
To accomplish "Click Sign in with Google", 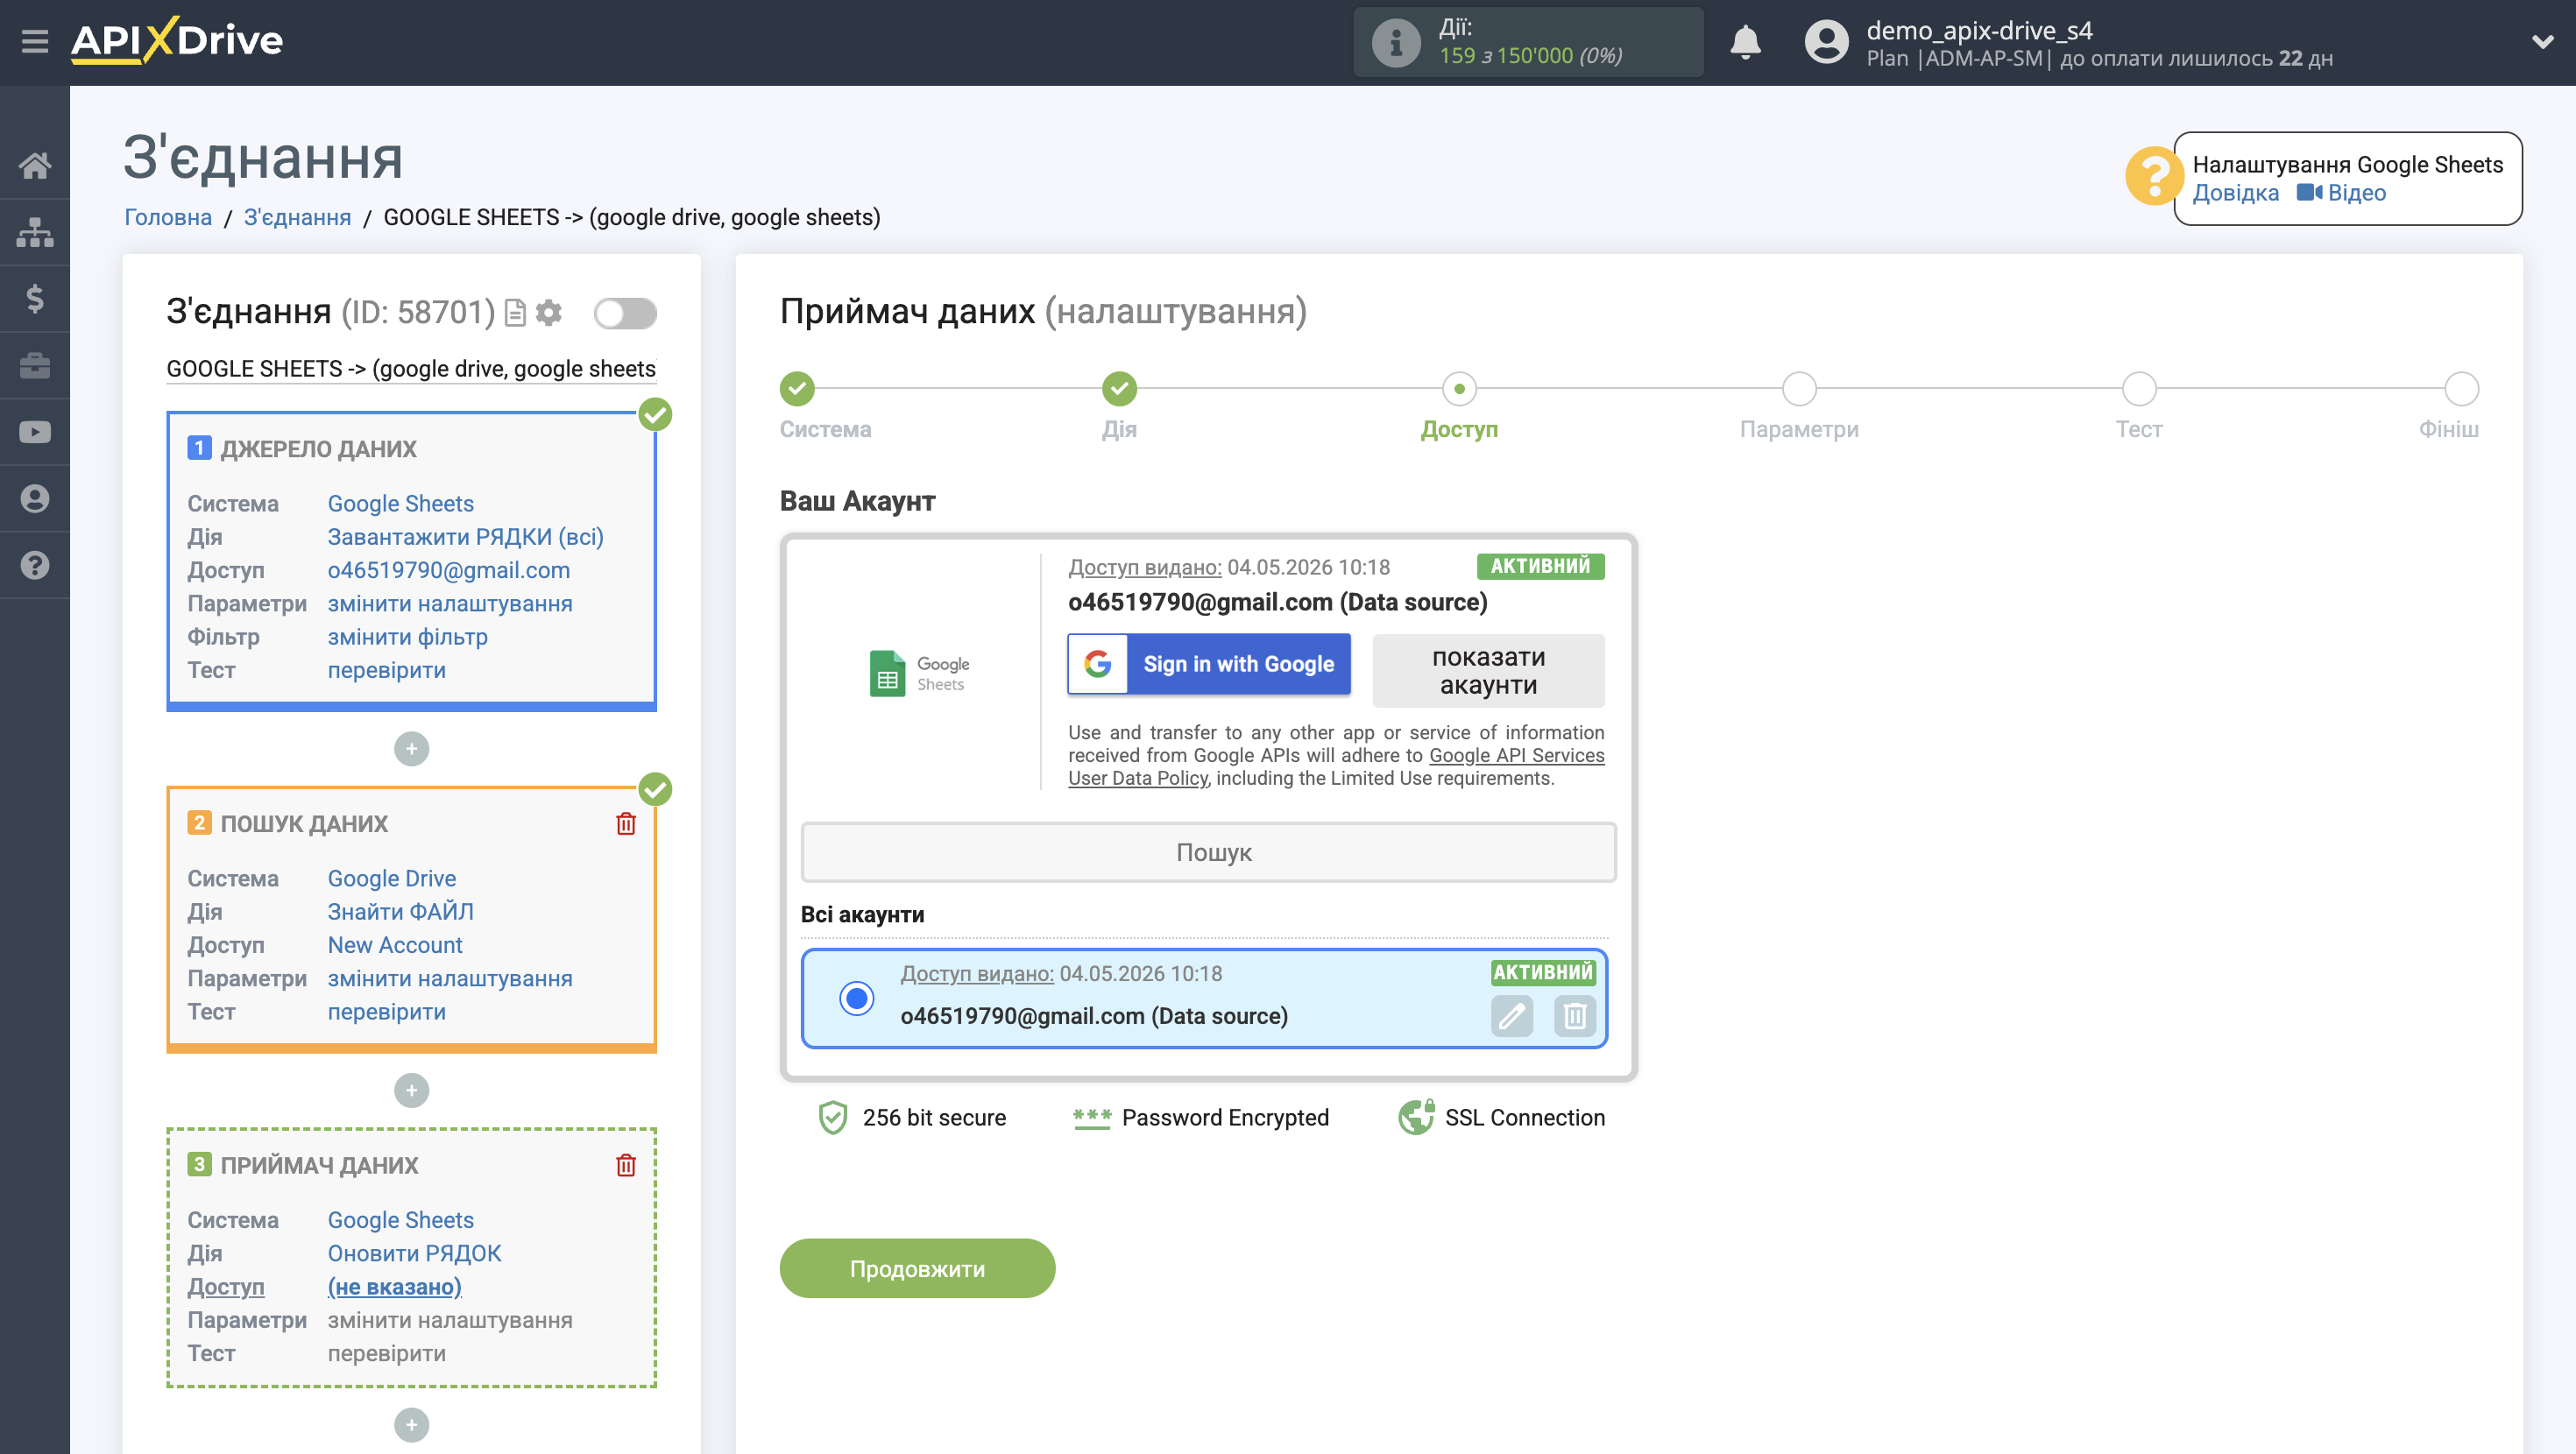I will pyautogui.click(x=1208, y=664).
